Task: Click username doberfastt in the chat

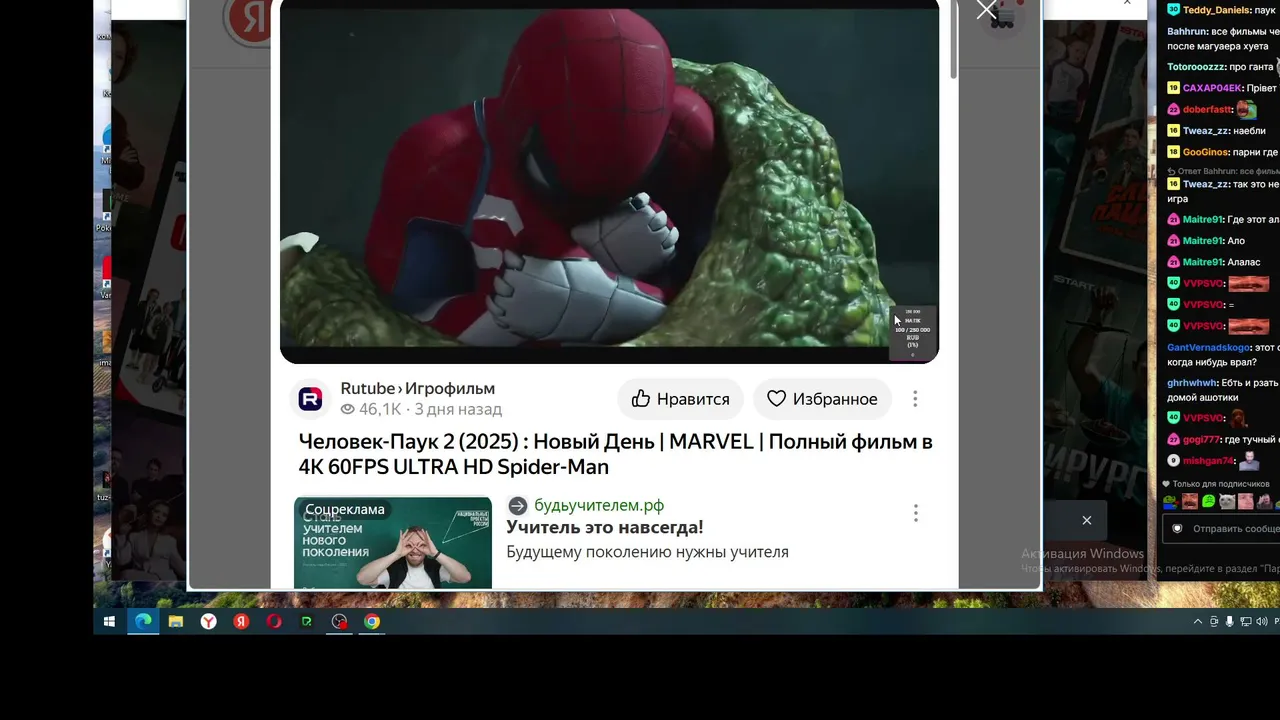Action: coord(1207,110)
